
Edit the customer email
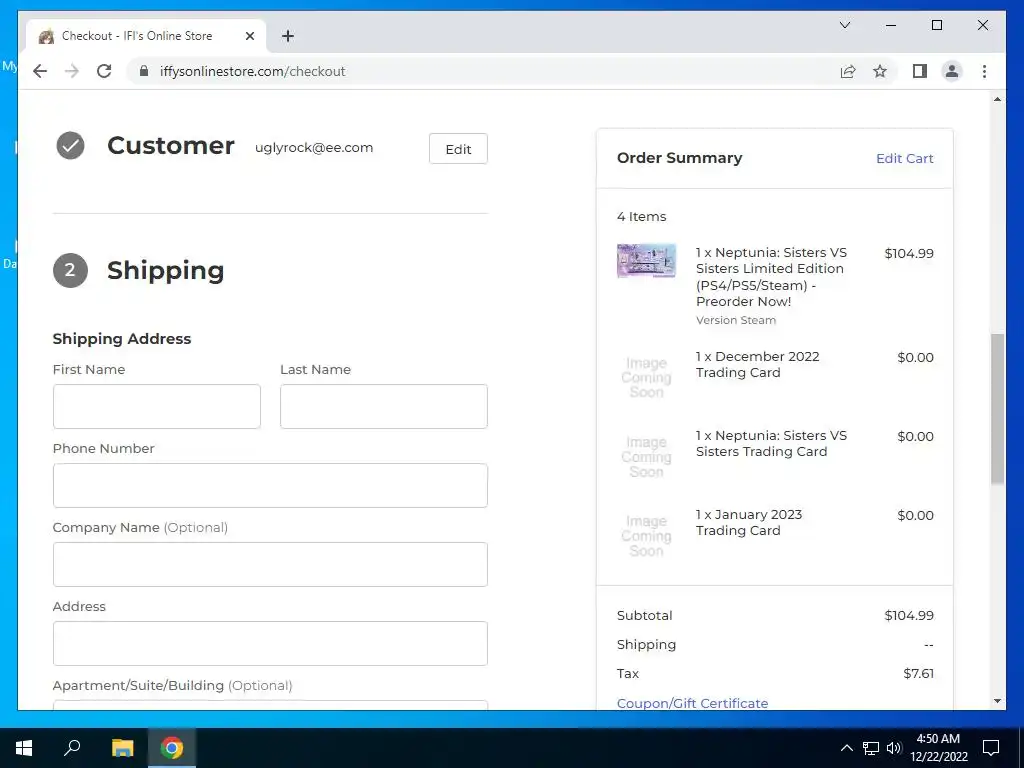458,149
